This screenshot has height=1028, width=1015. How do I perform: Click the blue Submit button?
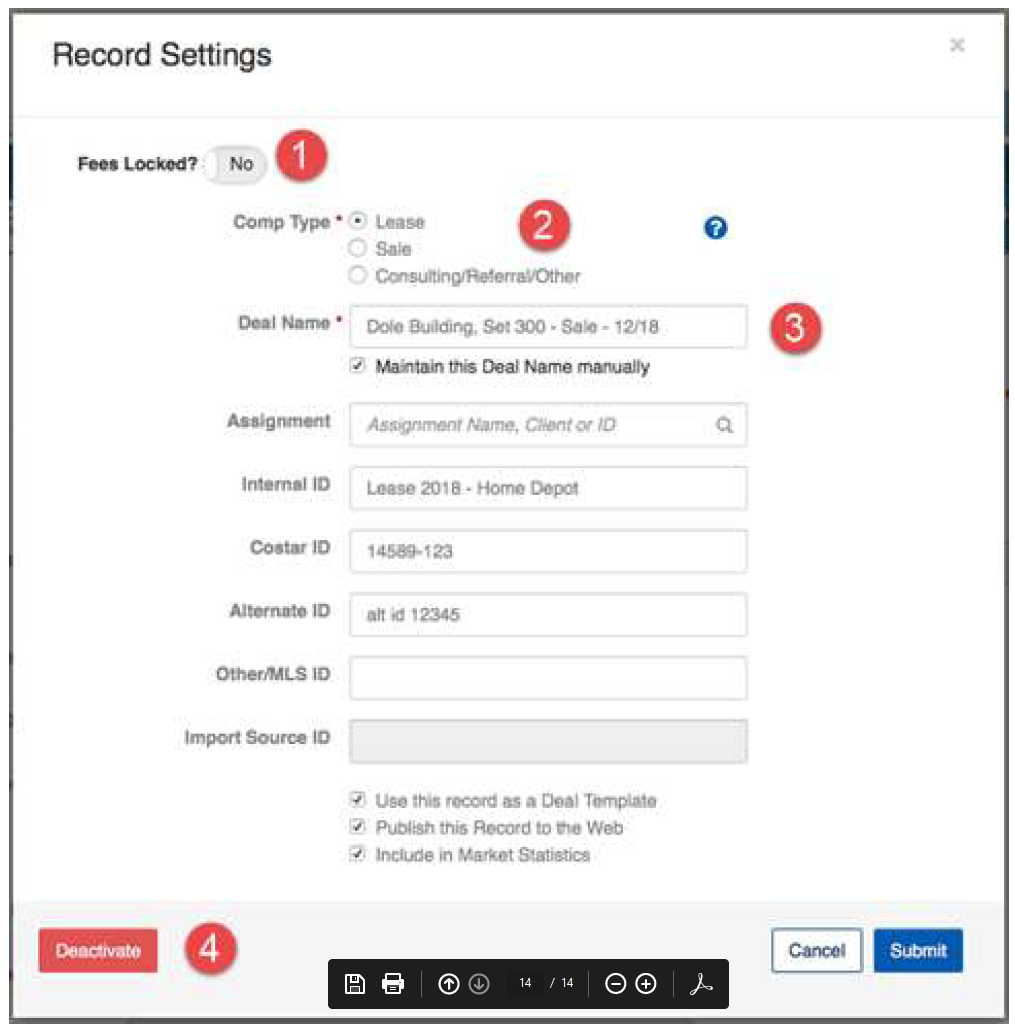point(918,951)
